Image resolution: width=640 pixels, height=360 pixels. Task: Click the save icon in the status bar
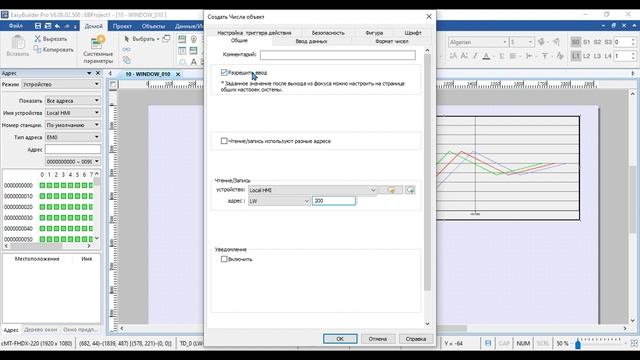click(488, 343)
